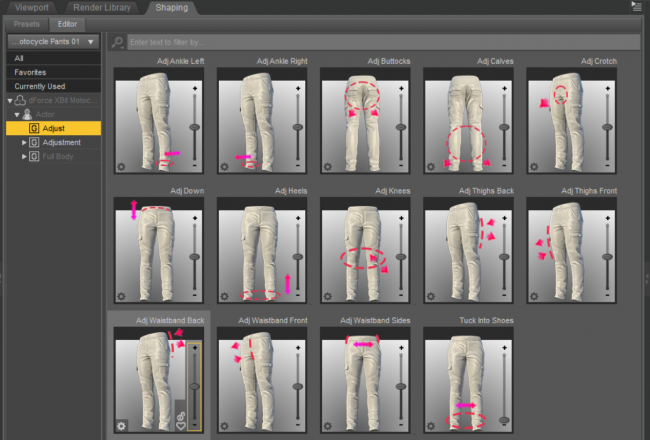Screen dimensions: 650x440
Task: Click the filter text input field
Action: 380,43
